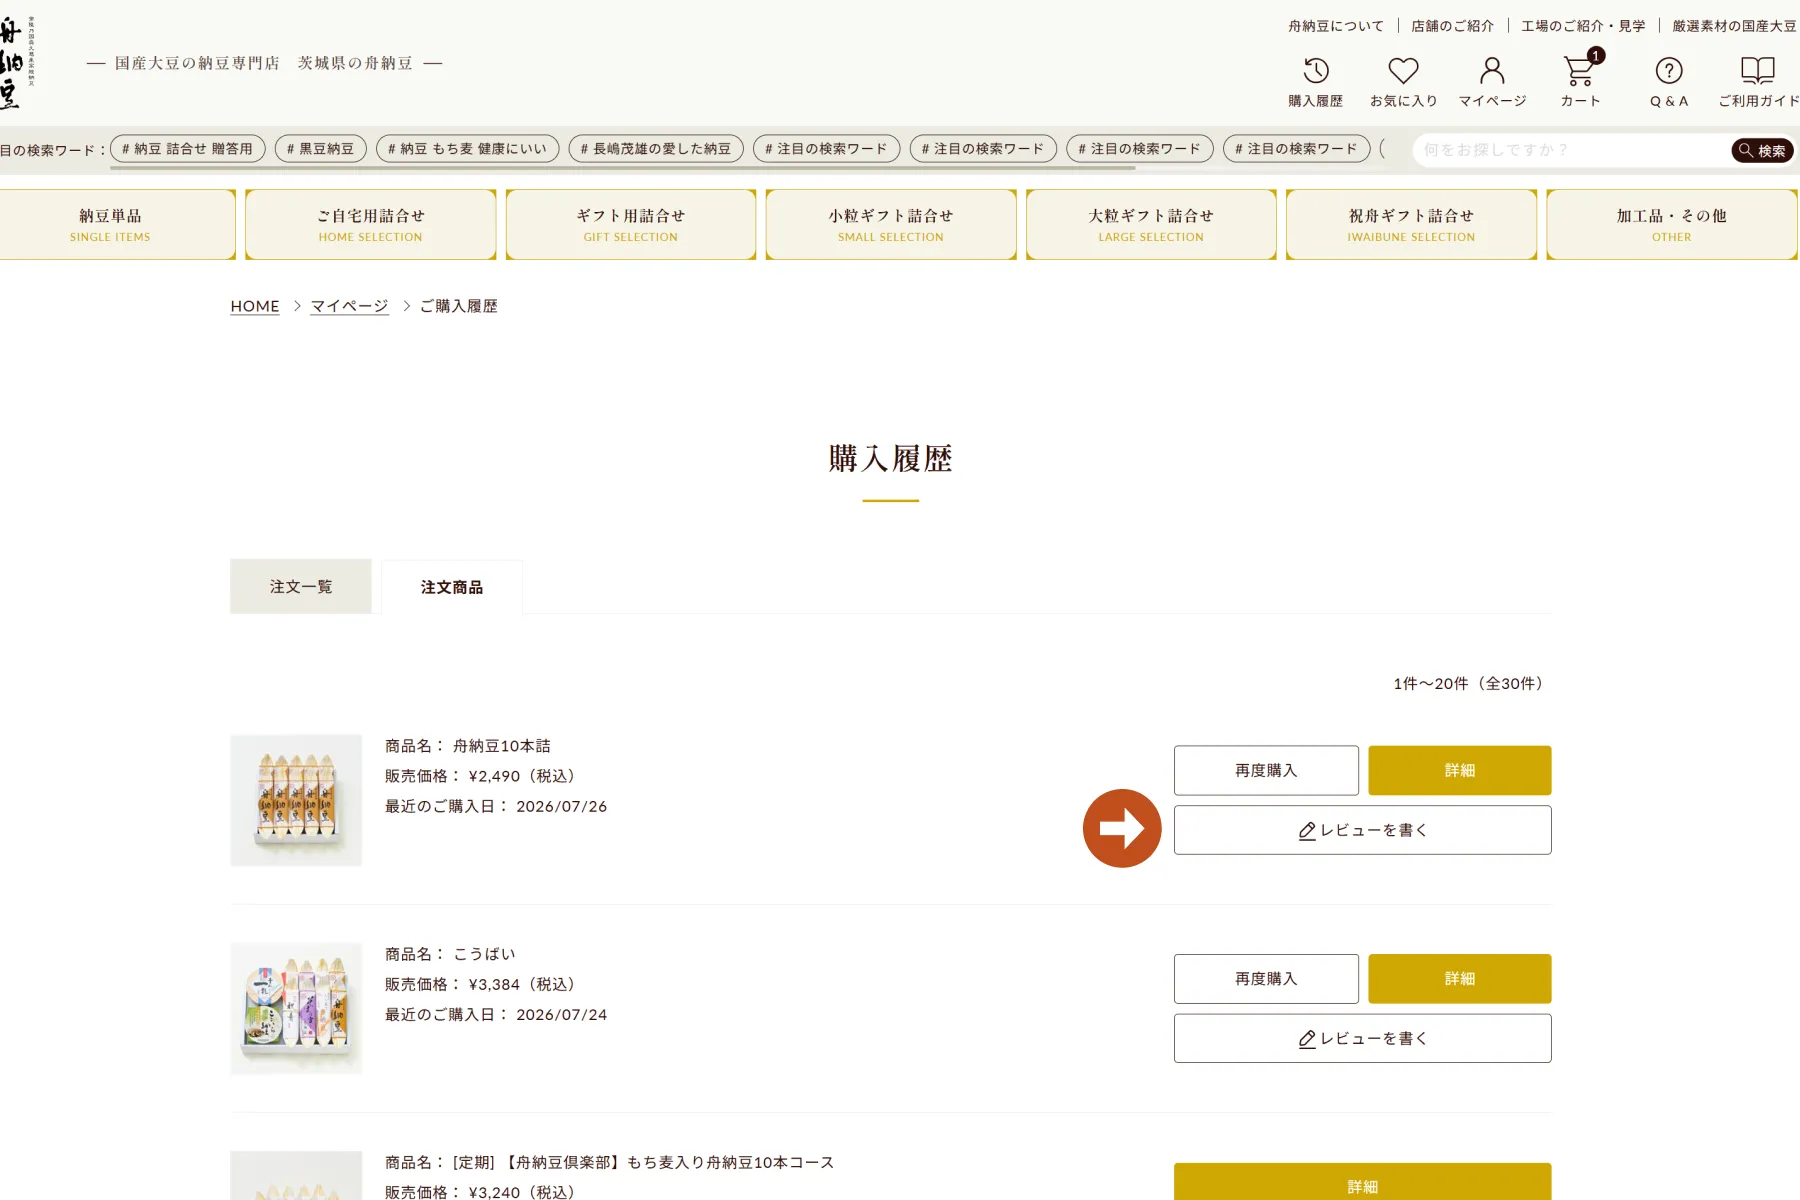Click the orange arrow circle icon
The width and height of the screenshot is (1800, 1200).
1122,828
